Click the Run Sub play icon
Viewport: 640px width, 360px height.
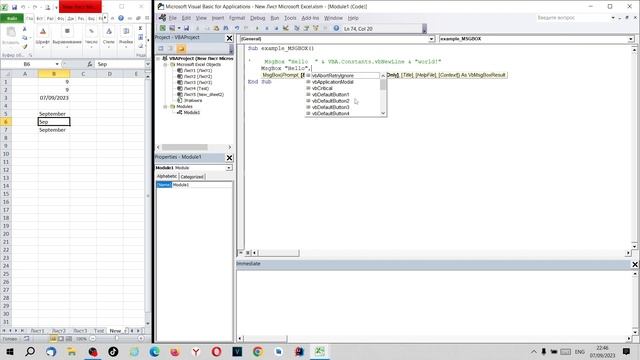257,28
